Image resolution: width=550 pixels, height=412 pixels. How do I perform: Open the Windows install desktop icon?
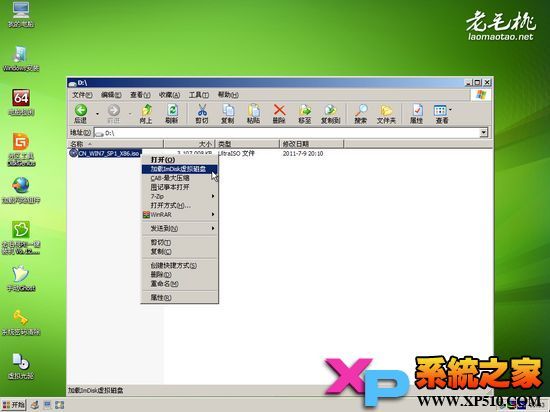click(21, 59)
